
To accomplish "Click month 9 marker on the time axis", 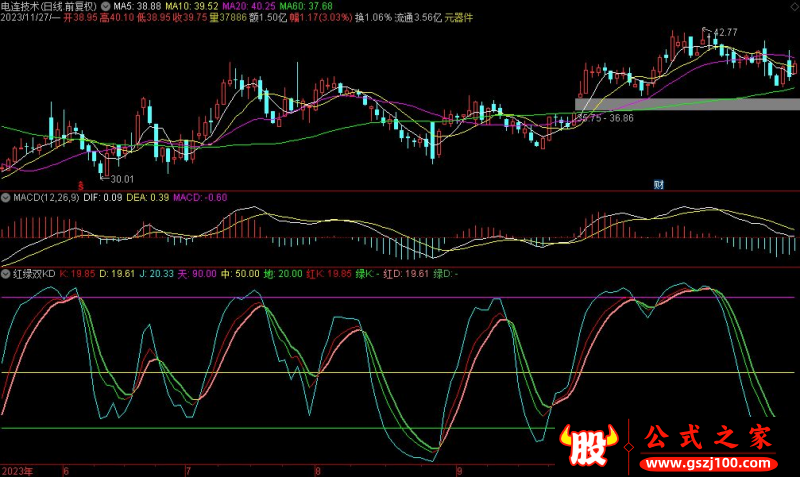I will (459, 470).
